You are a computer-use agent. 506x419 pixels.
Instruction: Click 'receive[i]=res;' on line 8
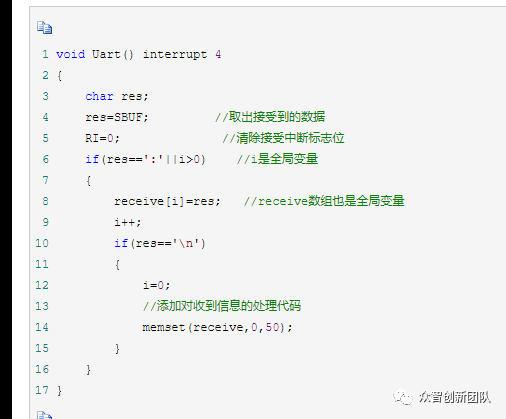pyautogui.click(x=167, y=201)
